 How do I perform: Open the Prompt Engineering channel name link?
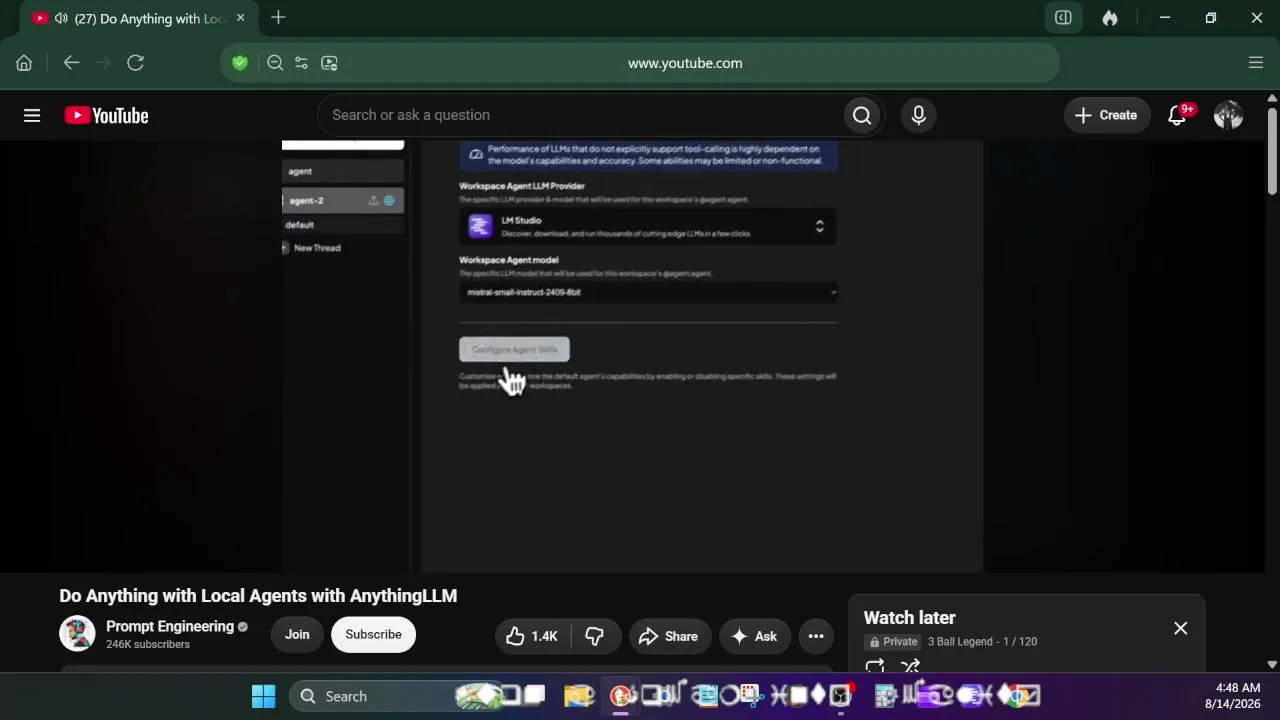point(170,626)
